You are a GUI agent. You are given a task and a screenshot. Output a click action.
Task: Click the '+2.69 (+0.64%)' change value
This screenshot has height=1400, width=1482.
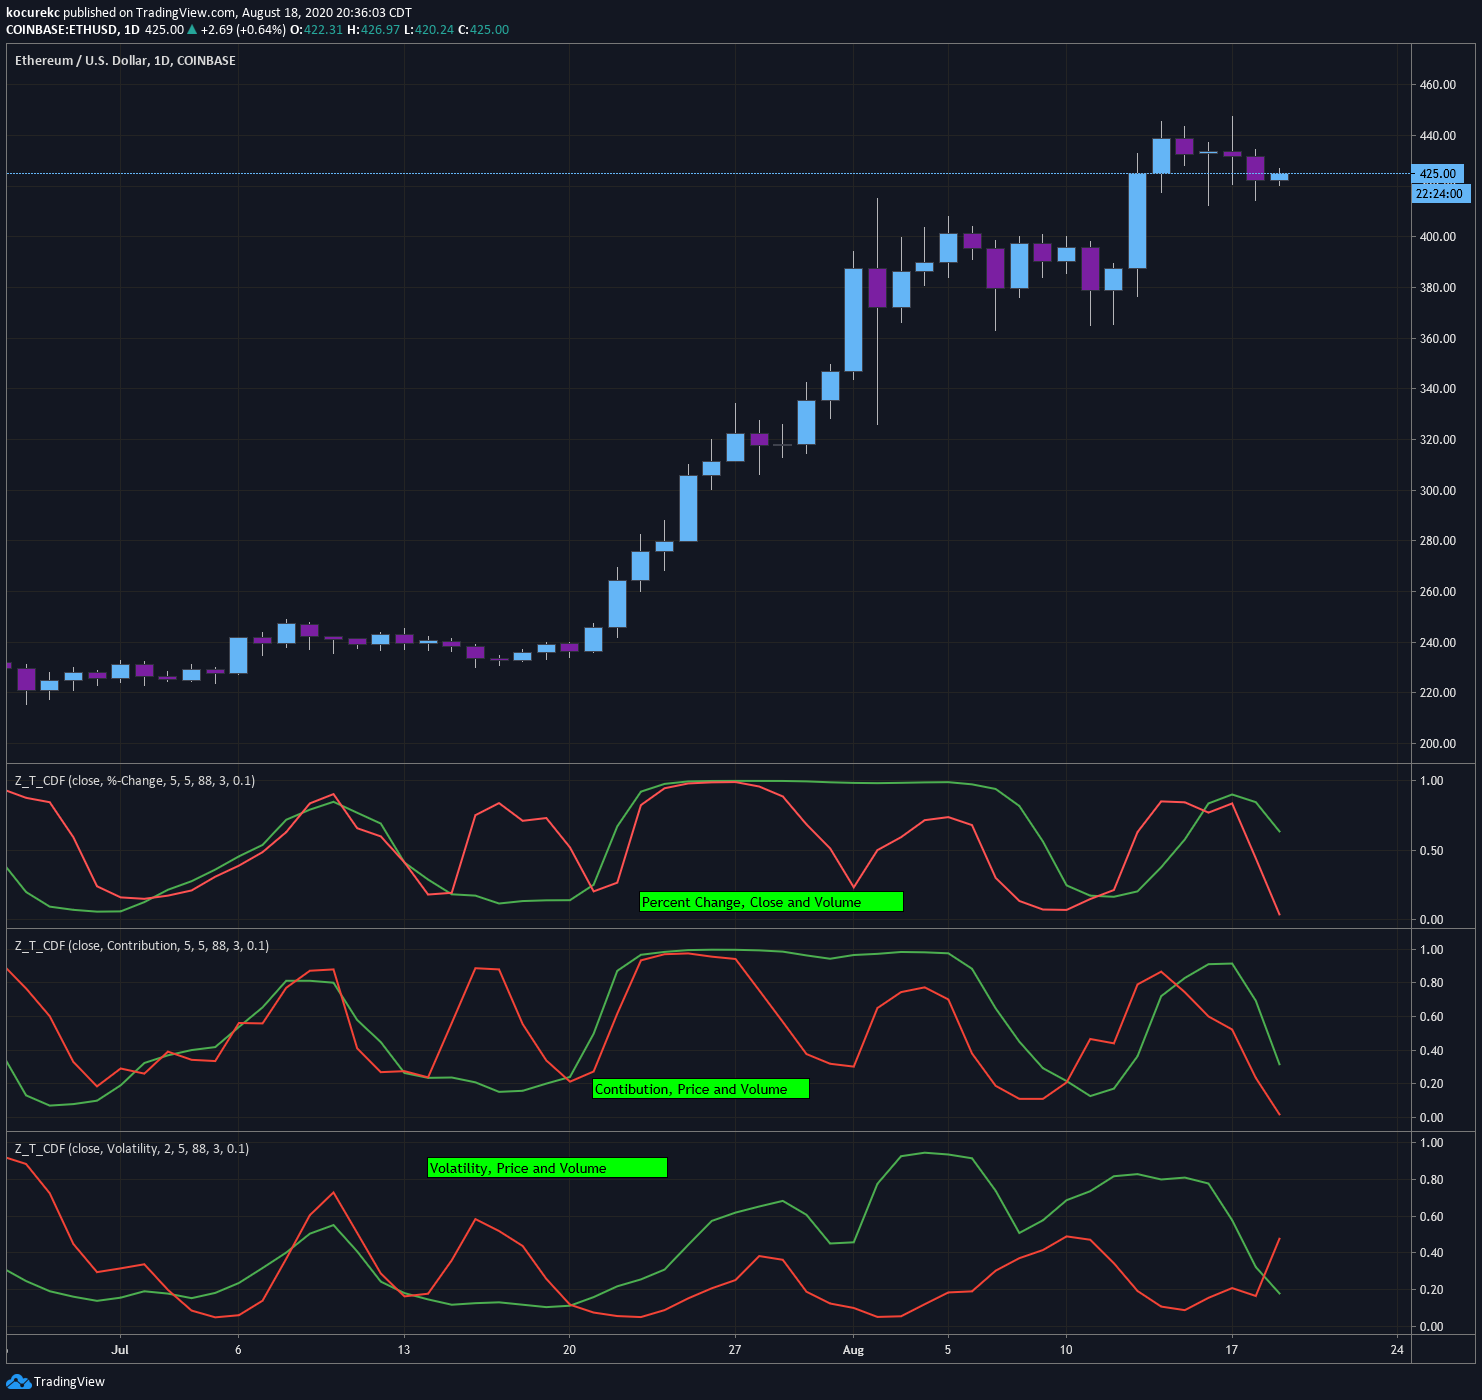243,30
